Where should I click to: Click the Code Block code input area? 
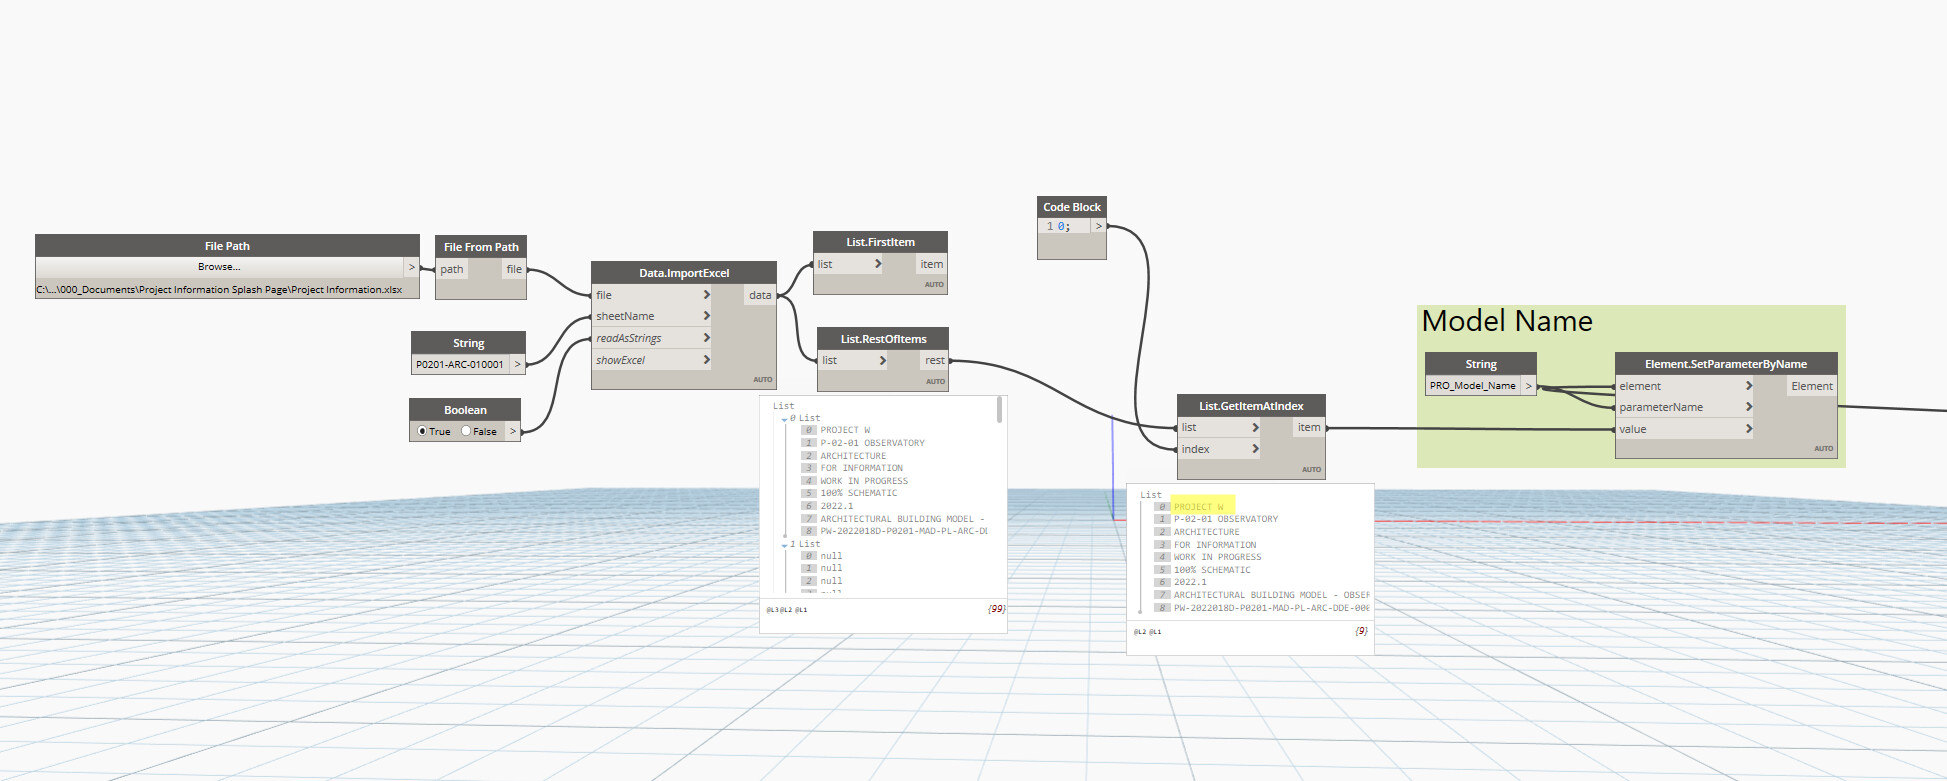click(1064, 226)
